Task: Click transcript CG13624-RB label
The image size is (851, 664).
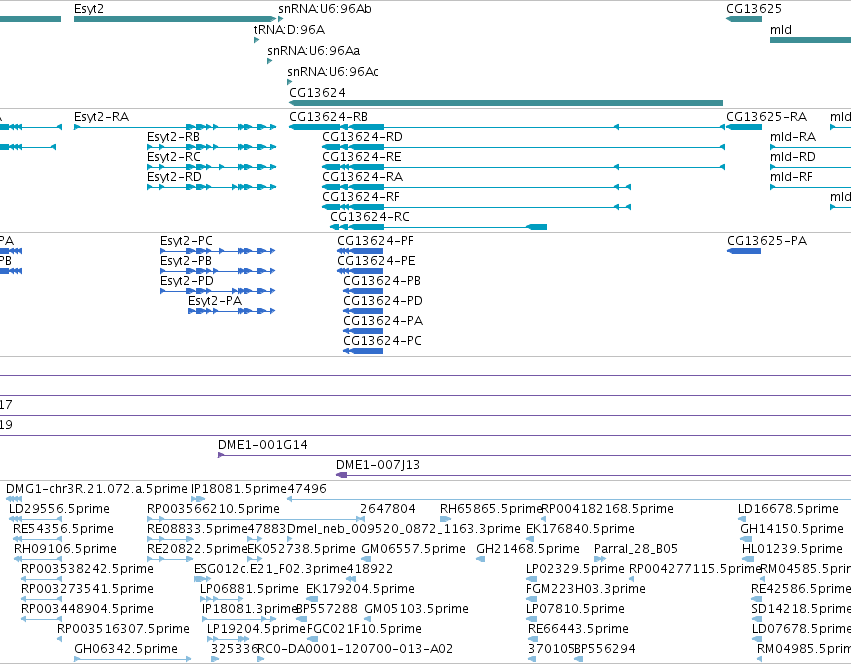Action: tap(328, 117)
